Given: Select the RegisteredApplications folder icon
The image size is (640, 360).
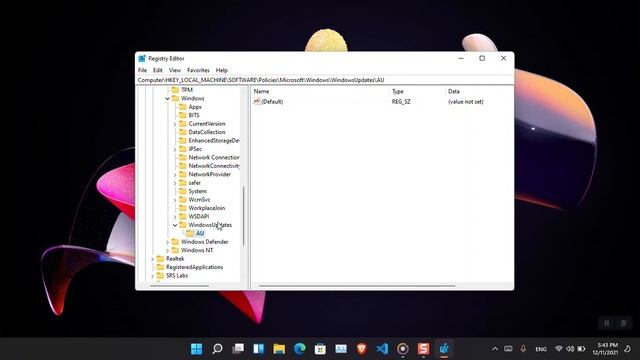Looking at the screenshot, I should (160, 267).
